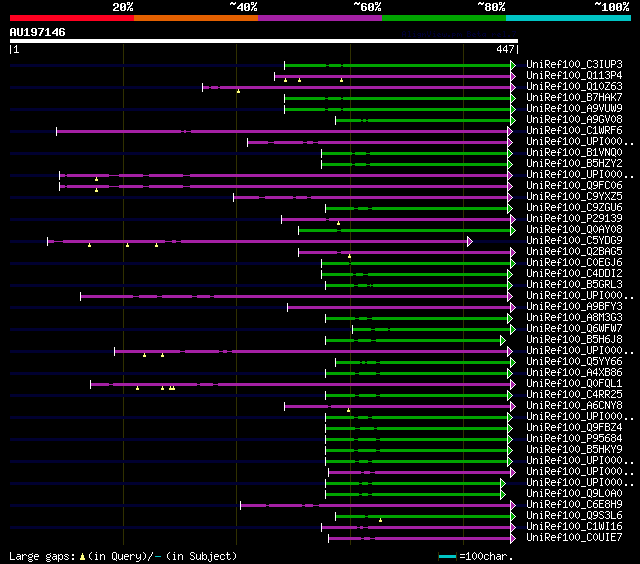Select UniRef100_Q9L0A0 in the hit list

click(574, 494)
